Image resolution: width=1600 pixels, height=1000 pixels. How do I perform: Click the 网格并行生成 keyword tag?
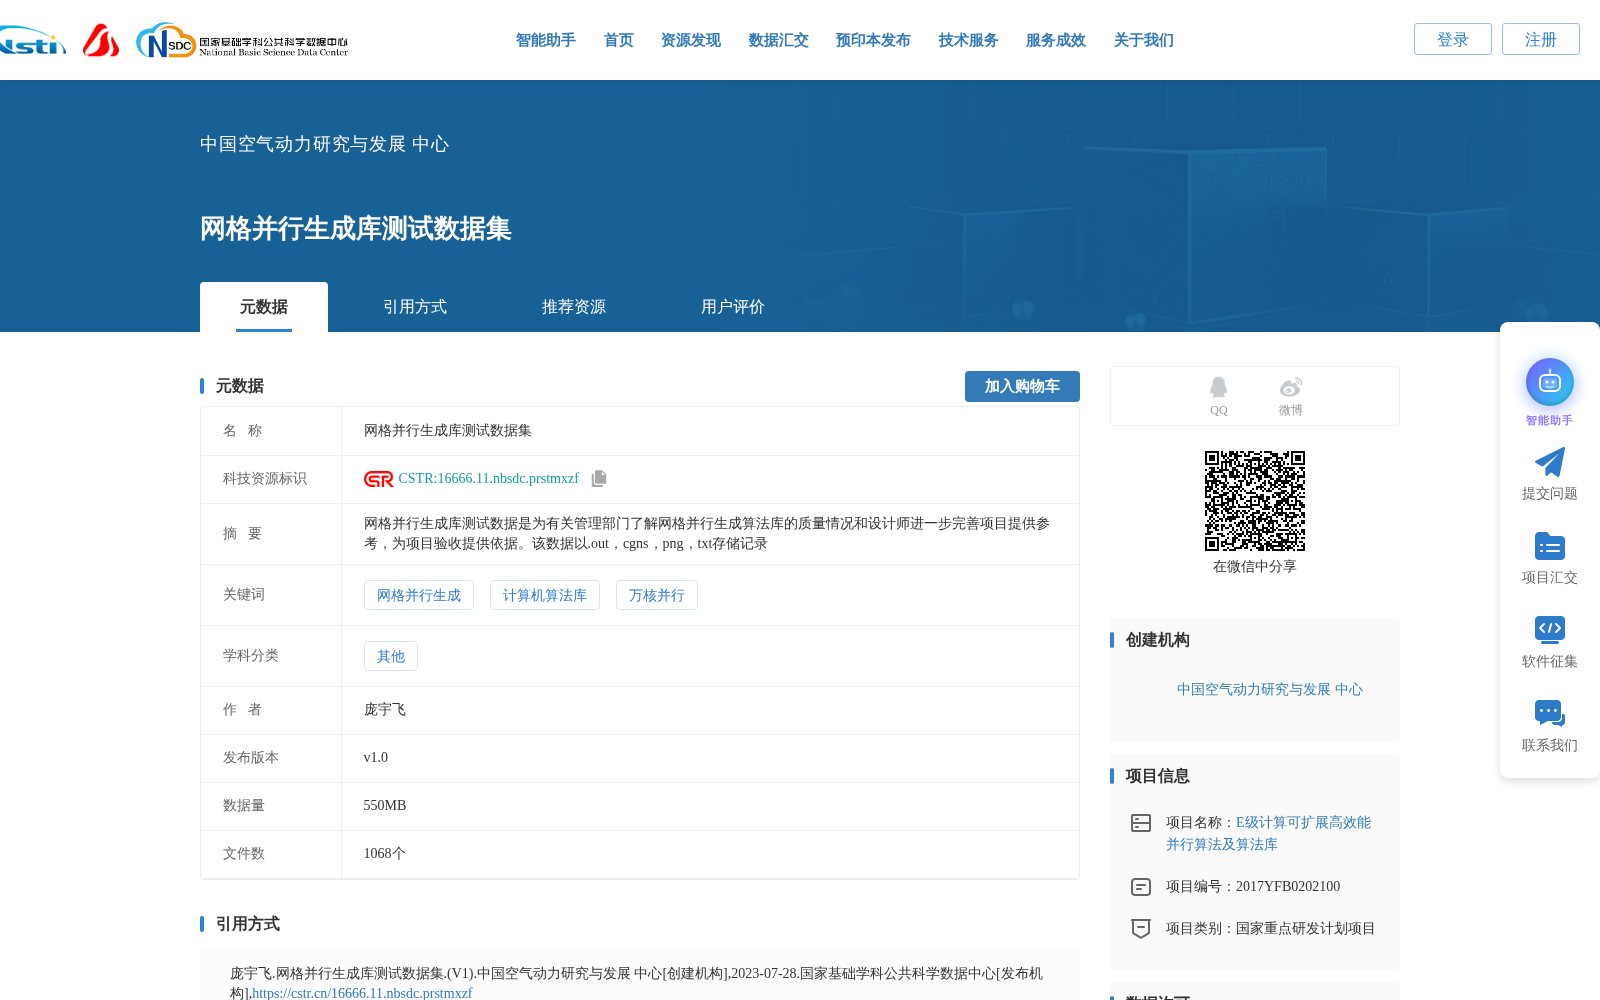[419, 595]
